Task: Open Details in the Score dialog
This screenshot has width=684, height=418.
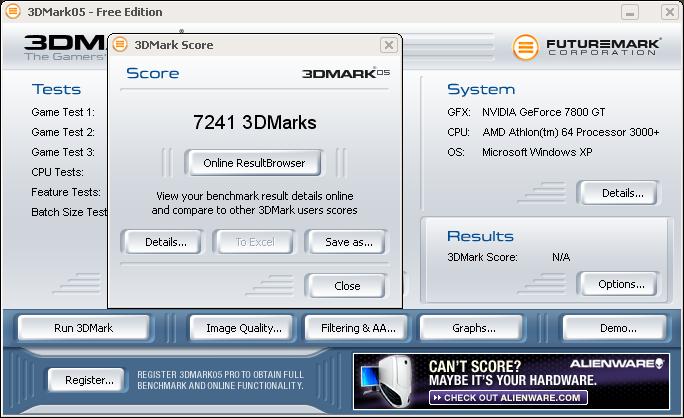Action: [165, 242]
